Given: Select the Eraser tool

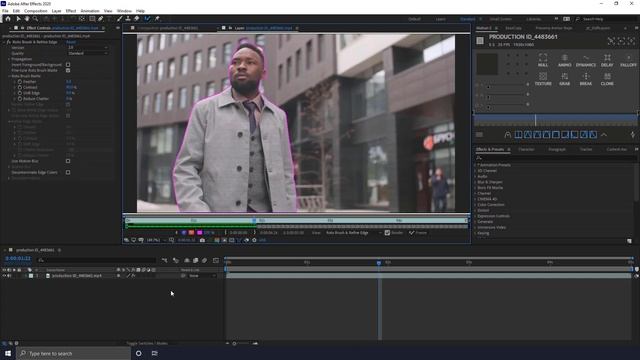Looking at the screenshot, I should click(137, 19).
